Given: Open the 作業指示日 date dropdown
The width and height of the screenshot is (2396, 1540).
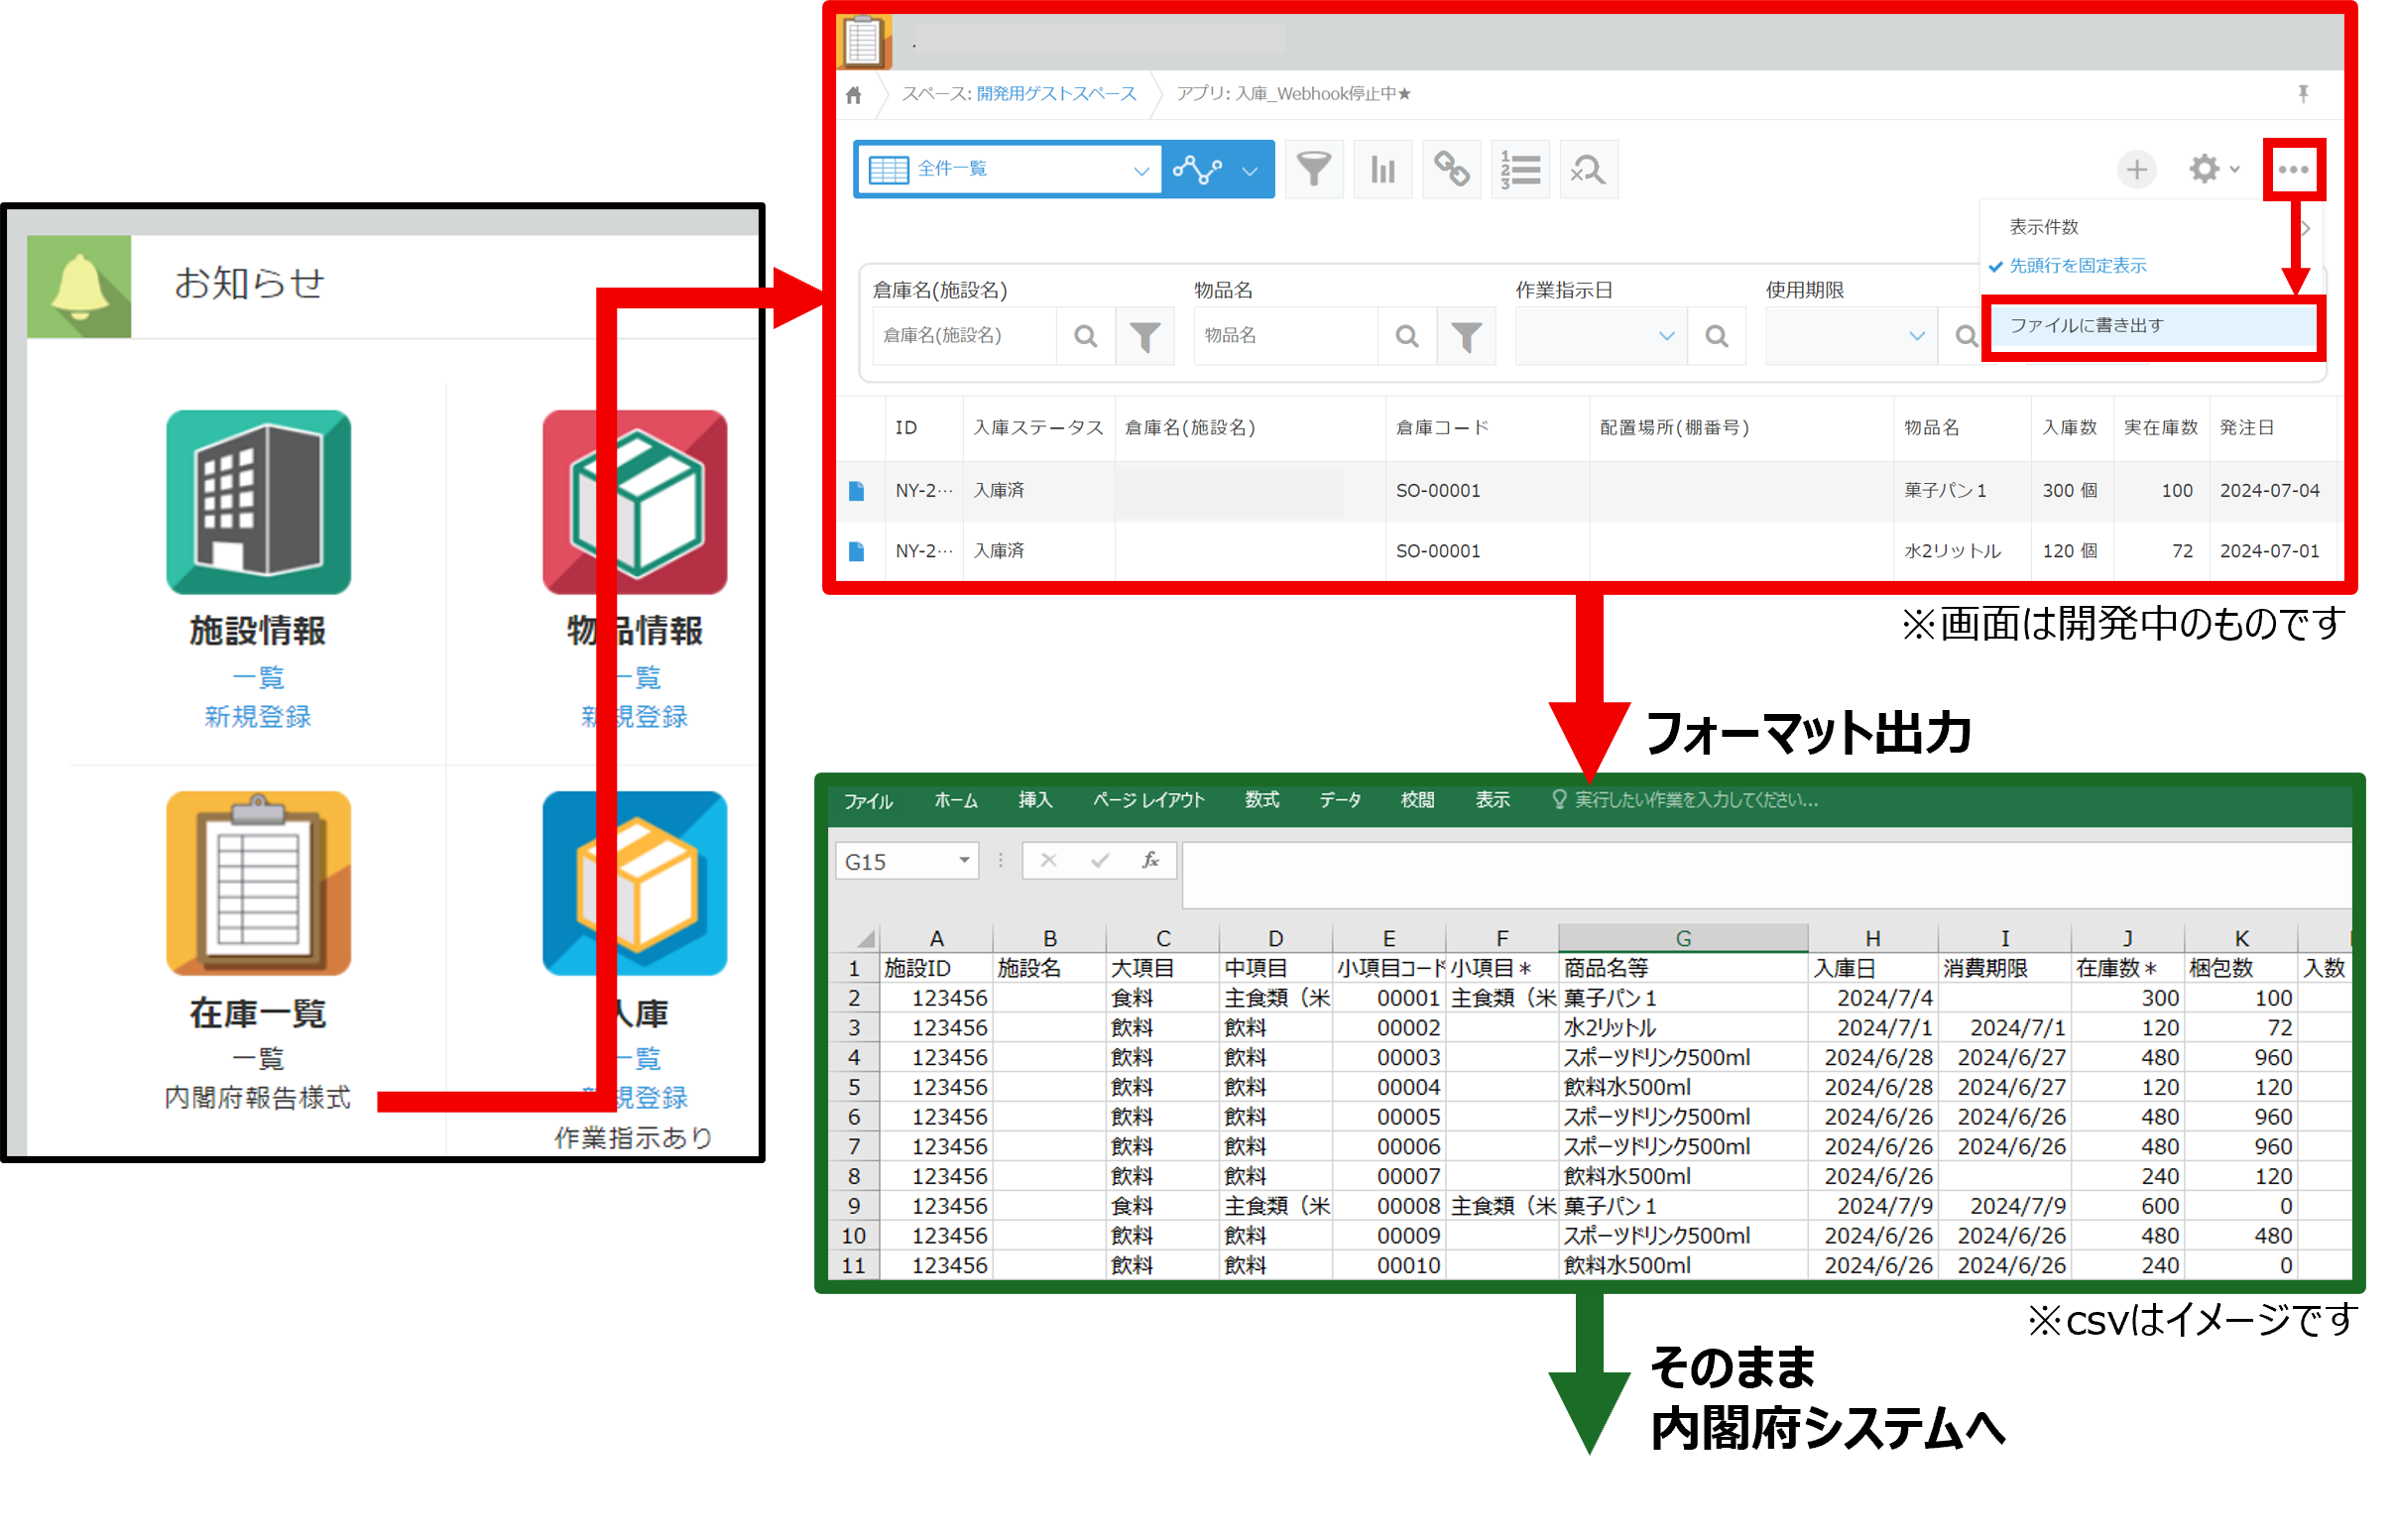Looking at the screenshot, I should [x=1600, y=336].
